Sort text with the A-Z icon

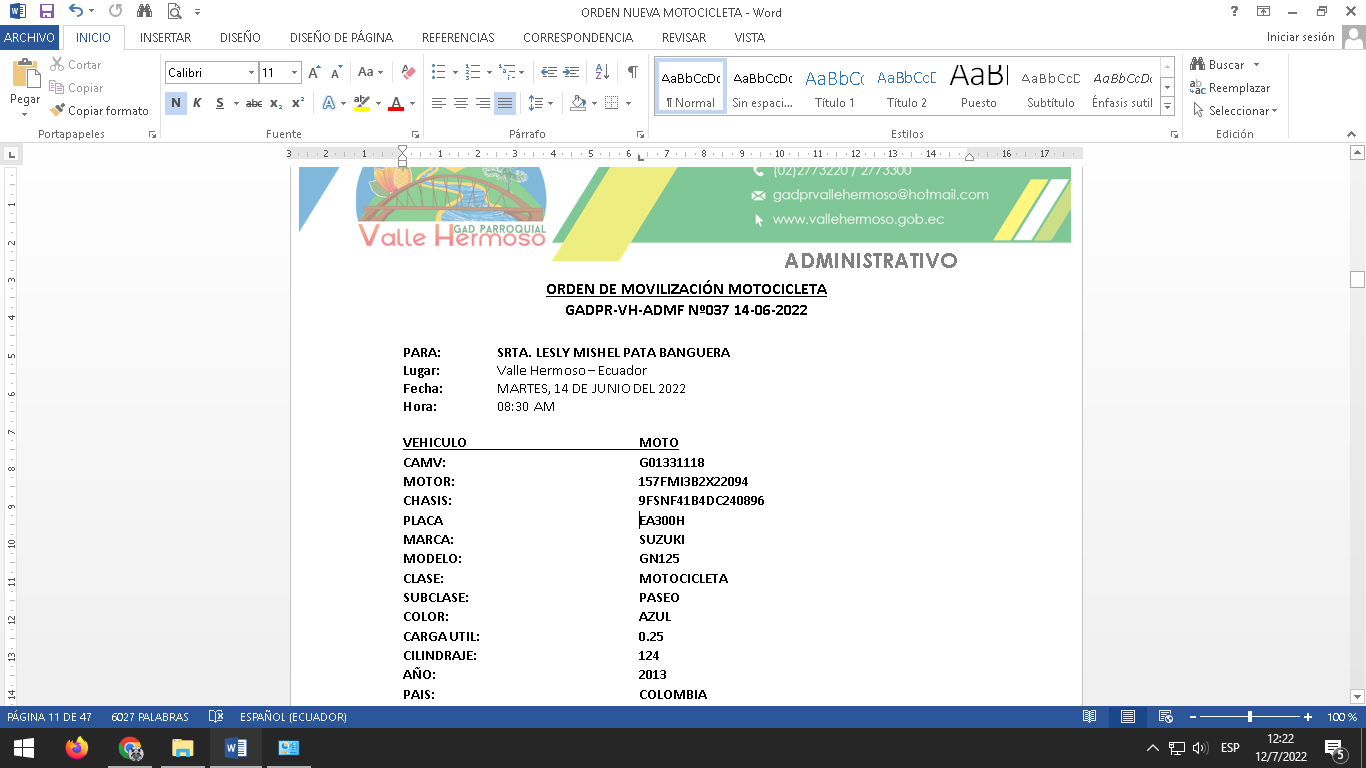(602, 72)
